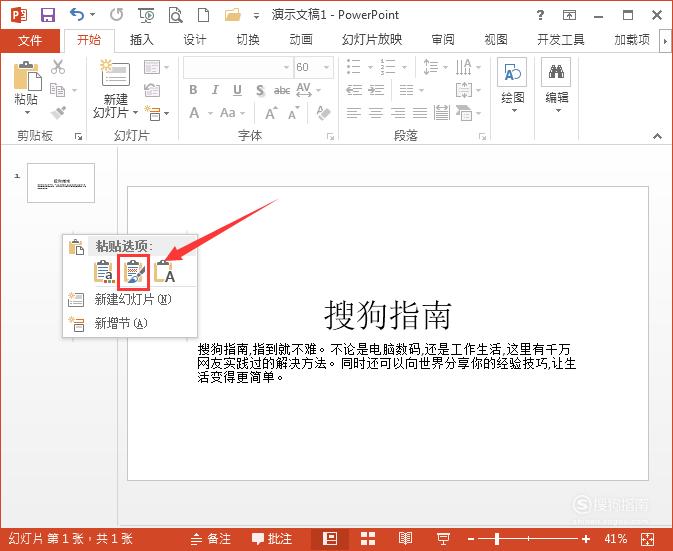Undo the last action

(77, 15)
